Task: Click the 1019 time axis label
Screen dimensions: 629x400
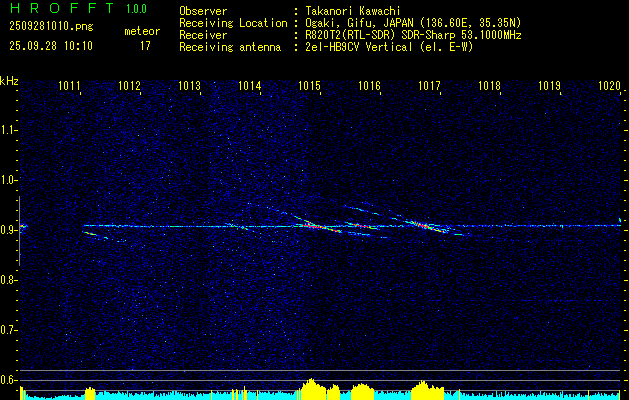Action: click(x=549, y=85)
